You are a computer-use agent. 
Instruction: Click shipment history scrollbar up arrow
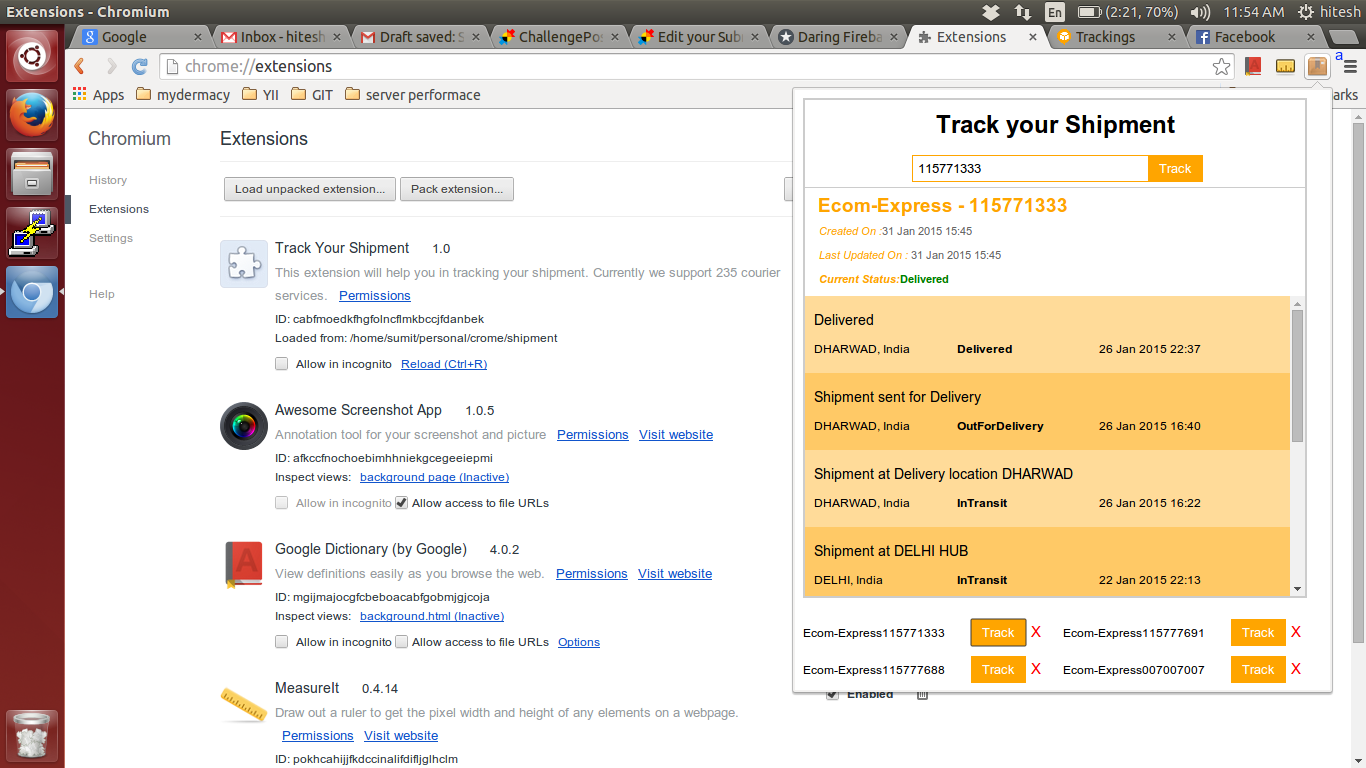pos(1298,303)
